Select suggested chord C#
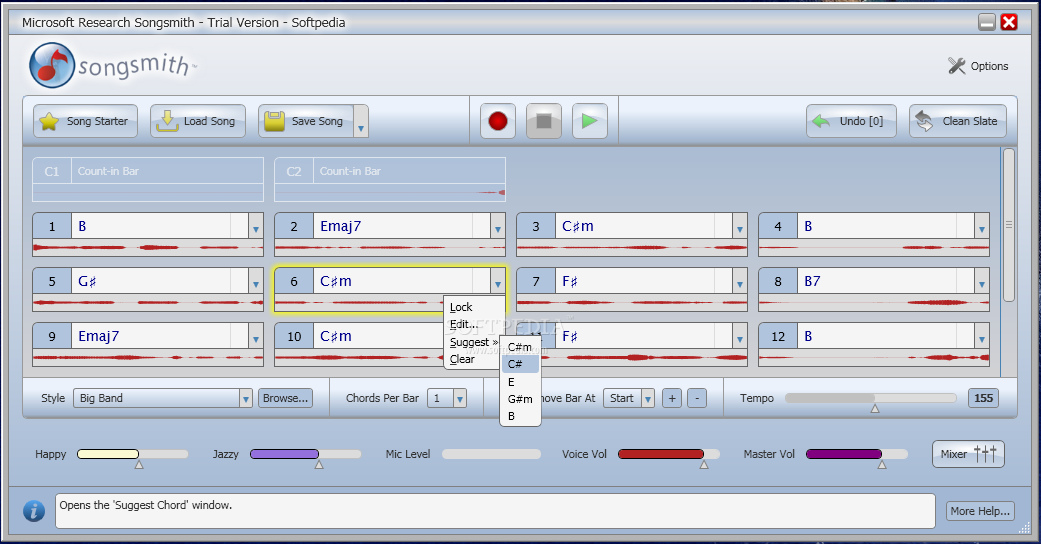Image resolution: width=1041 pixels, height=544 pixels. [x=520, y=364]
